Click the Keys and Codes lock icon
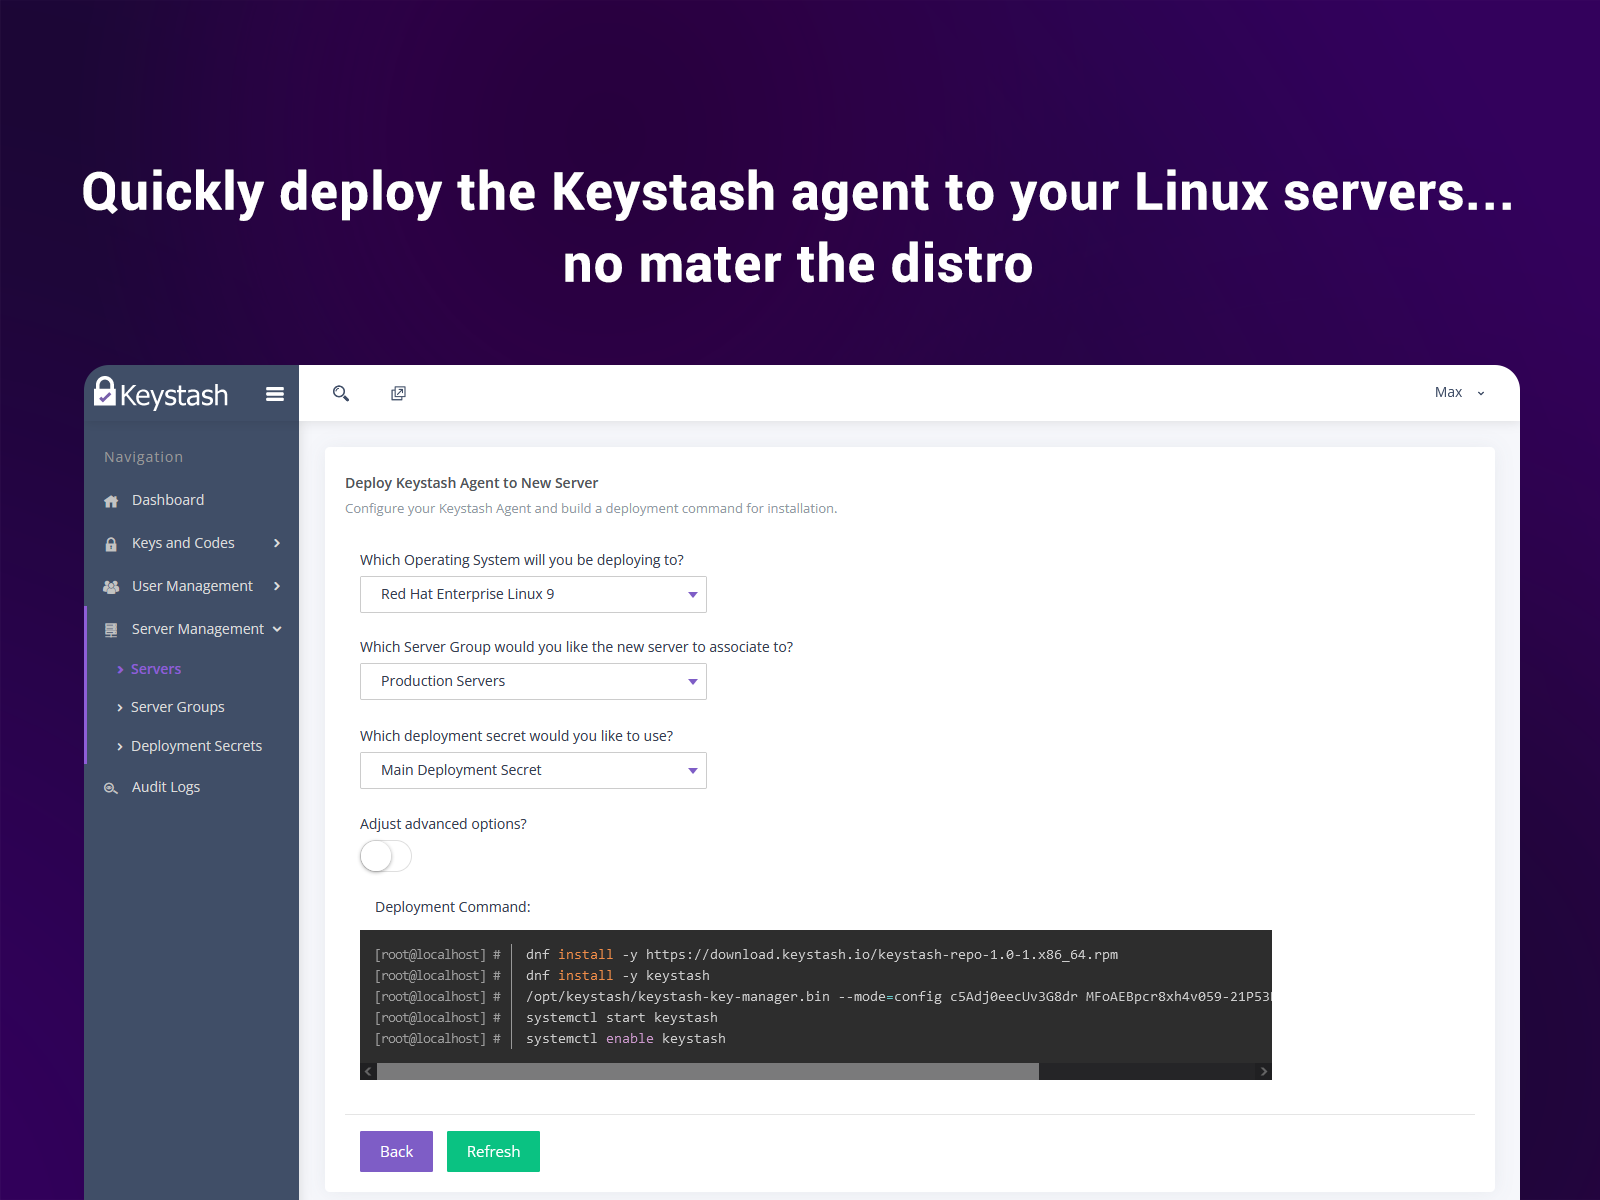The height and width of the screenshot is (1200, 1600). click(x=111, y=544)
